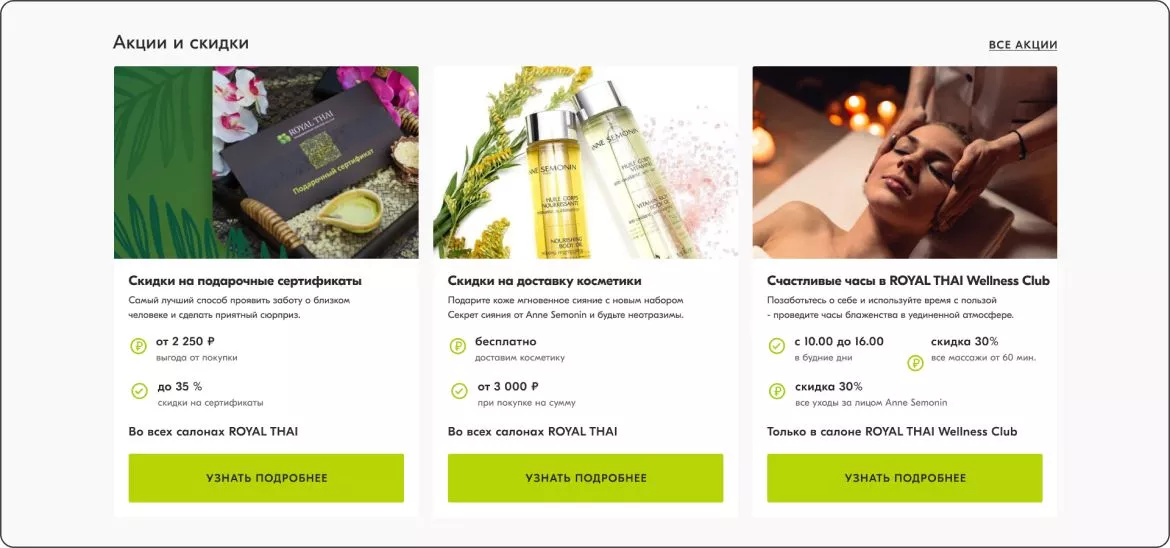
Task: Select 'Счастливые часы в ROYAL THAI Wellness Club' heading
Action: [x=908, y=281]
